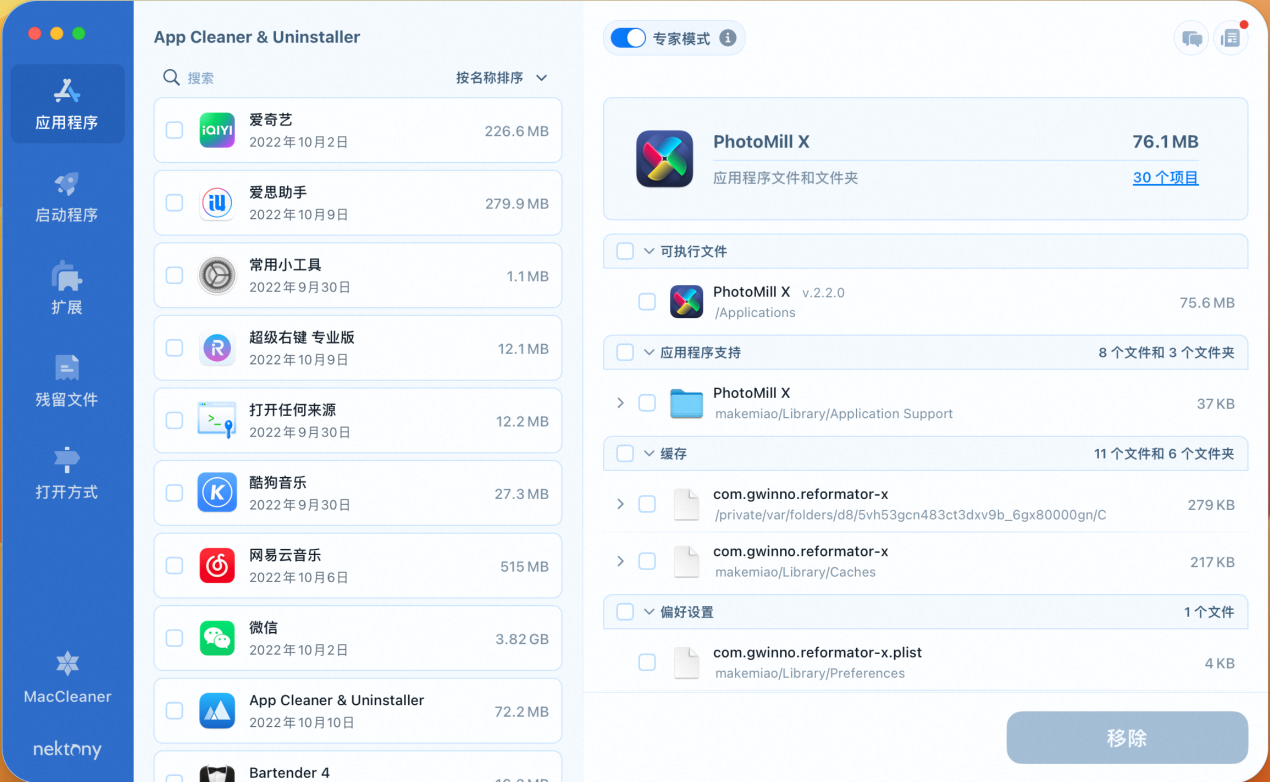The image size is (1270, 782).
Task: Check the 网易云音乐 checkbox
Action: coord(174,566)
